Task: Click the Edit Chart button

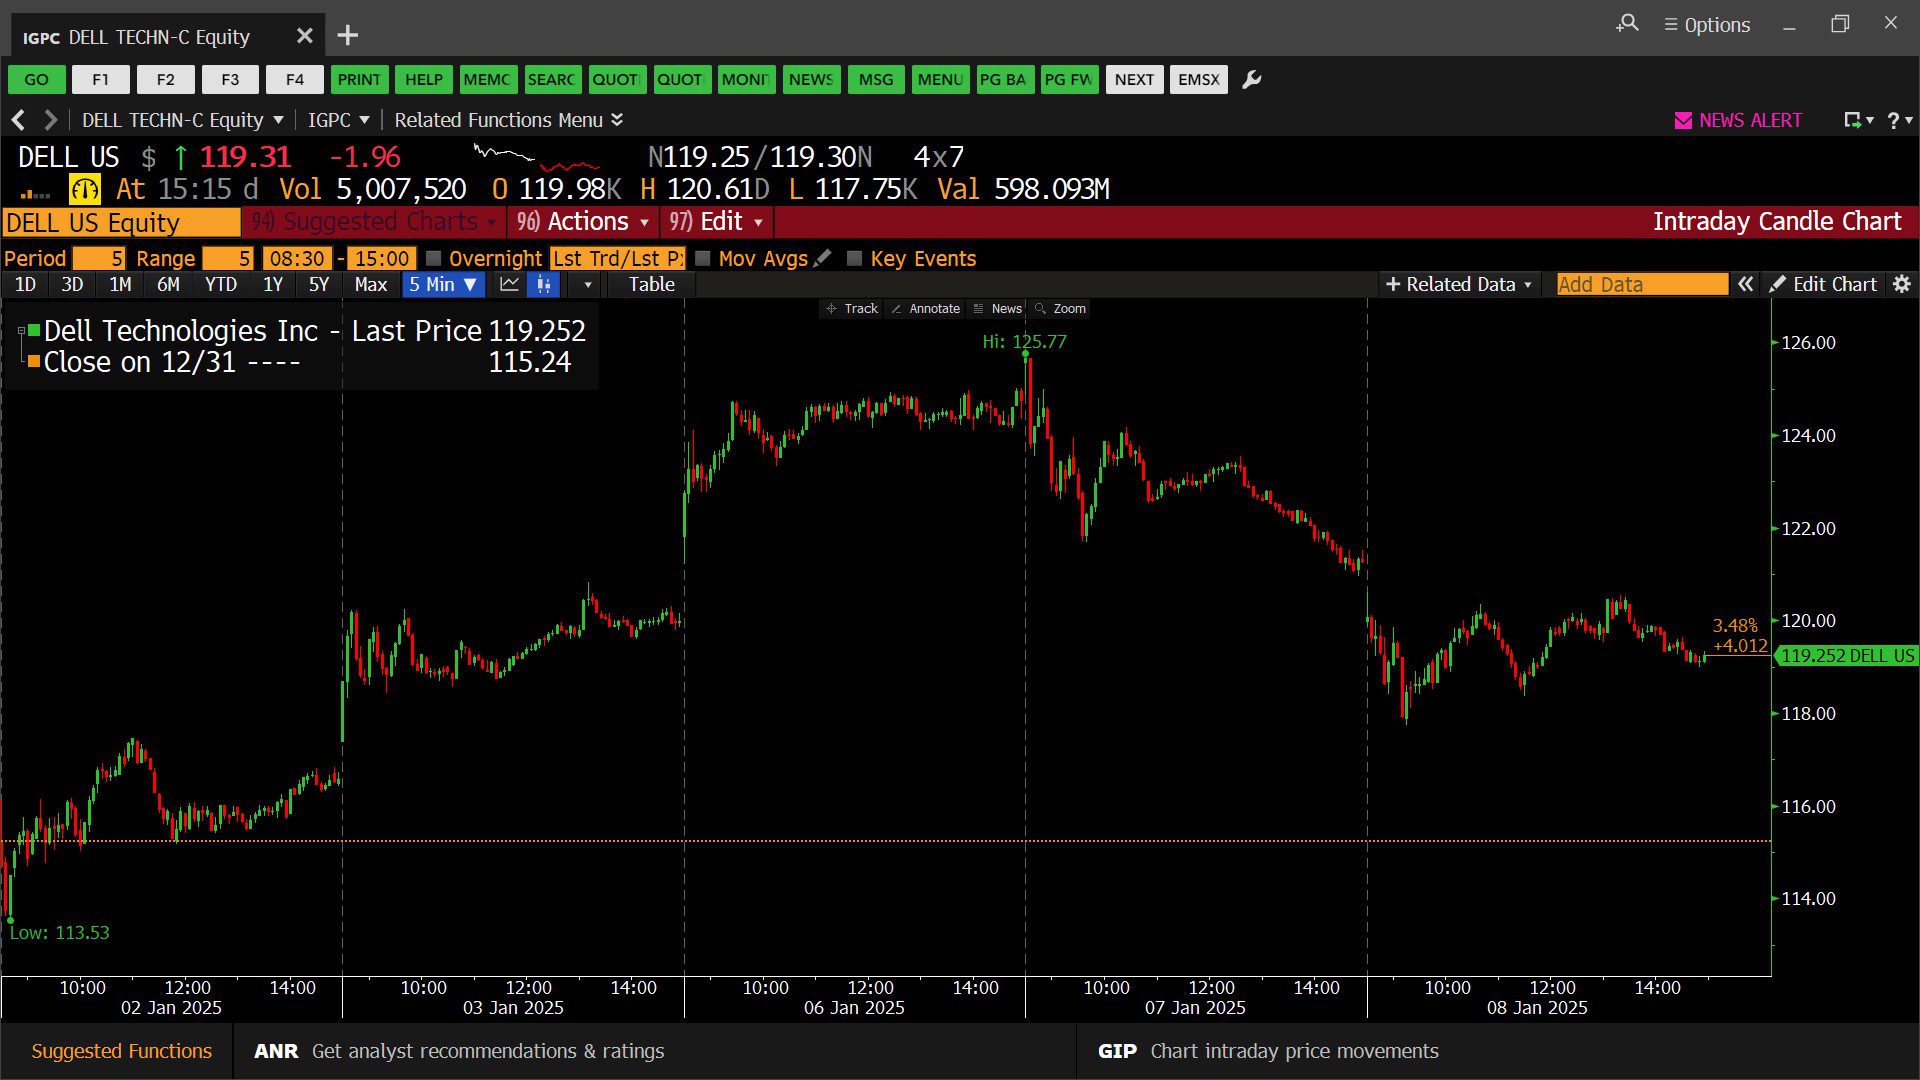Action: click(1823, 285)
